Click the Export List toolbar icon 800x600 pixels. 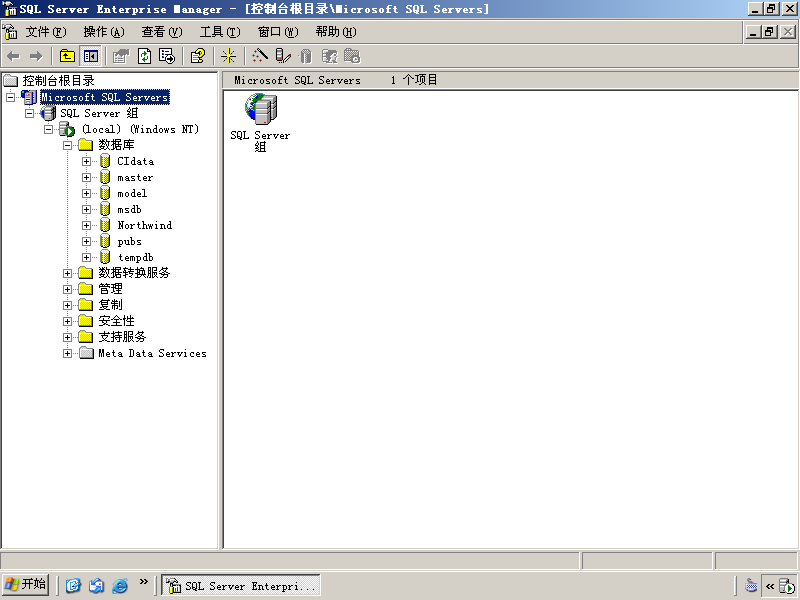point(167,56)
